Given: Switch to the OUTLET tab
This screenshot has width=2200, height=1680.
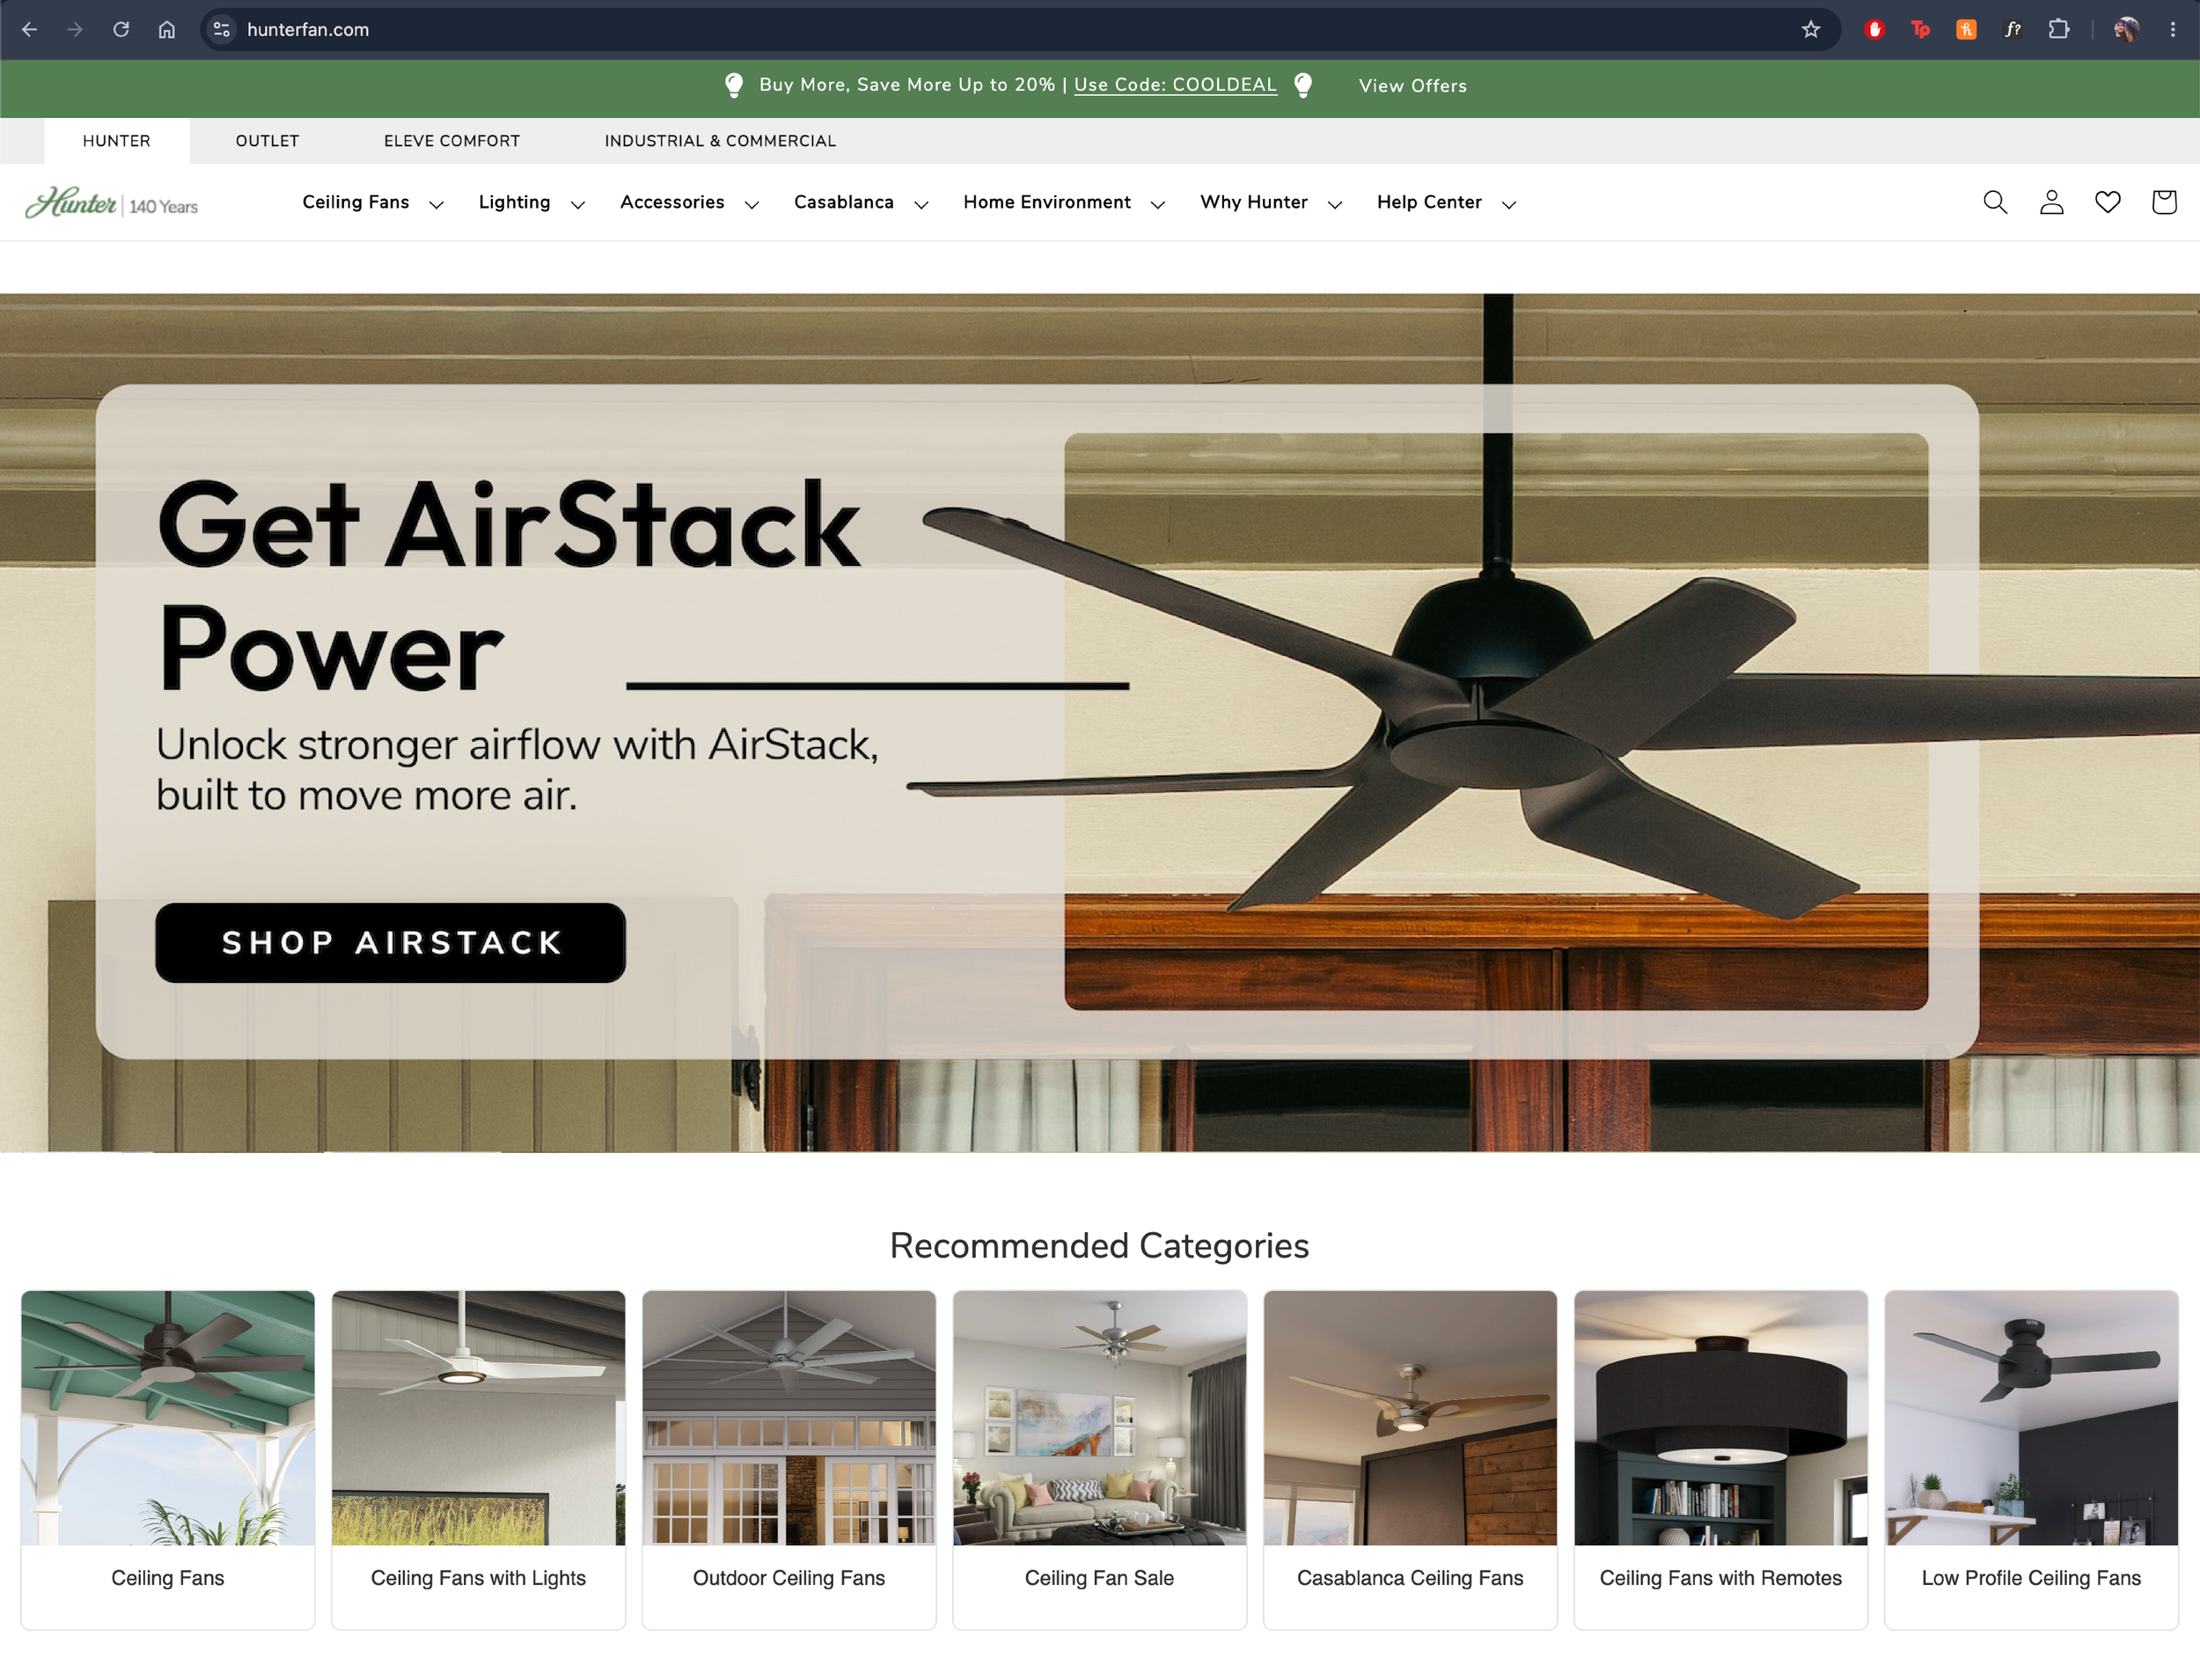Looking at the screenshot, I should click(267, 141).
